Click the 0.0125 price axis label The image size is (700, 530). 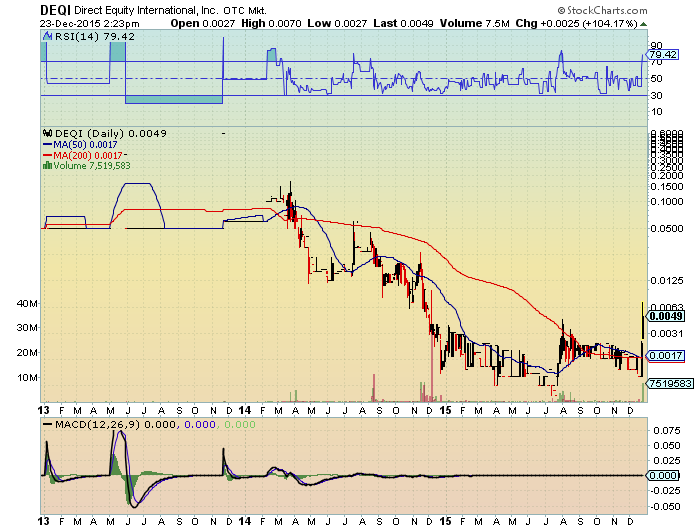pyautogui.click(x=667, y=280)
